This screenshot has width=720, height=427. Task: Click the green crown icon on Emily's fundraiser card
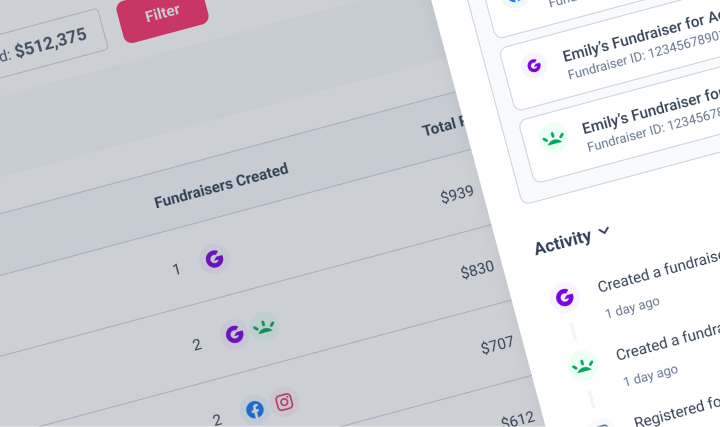553,138
